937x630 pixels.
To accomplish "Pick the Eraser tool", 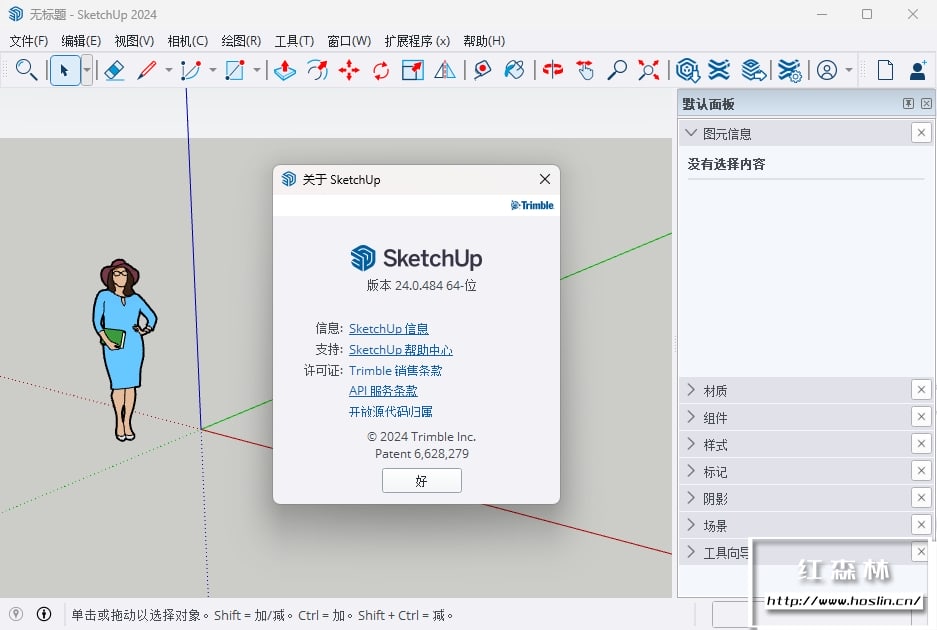I will [x=114, y=70].
